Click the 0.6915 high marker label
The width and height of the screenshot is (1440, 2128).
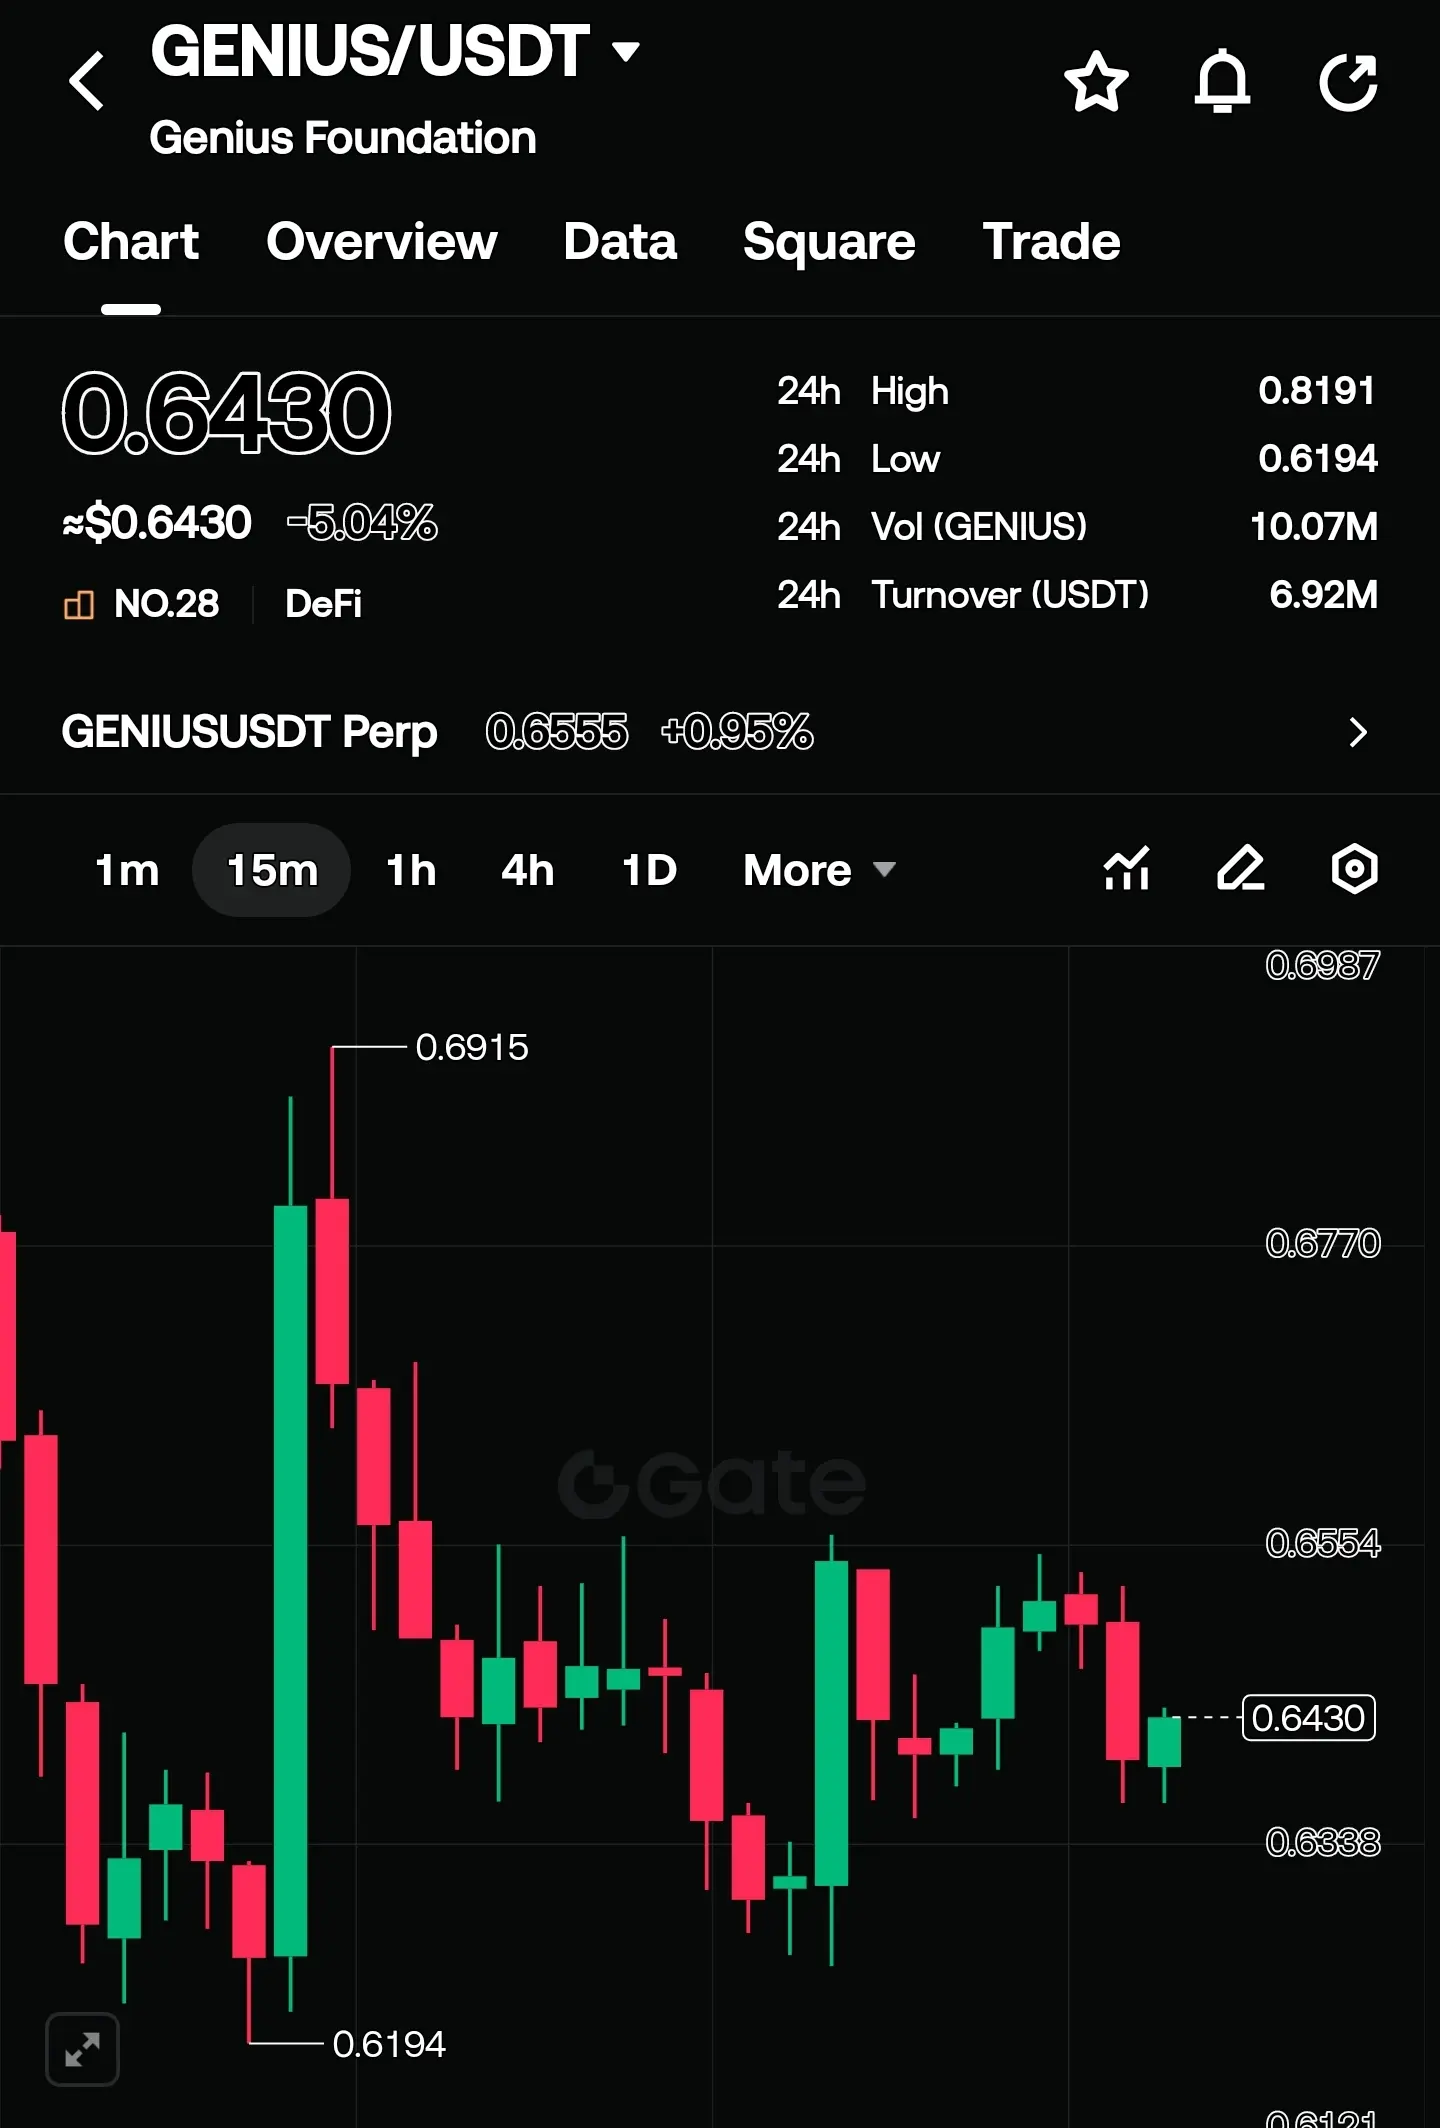(x=472, y=1047)
